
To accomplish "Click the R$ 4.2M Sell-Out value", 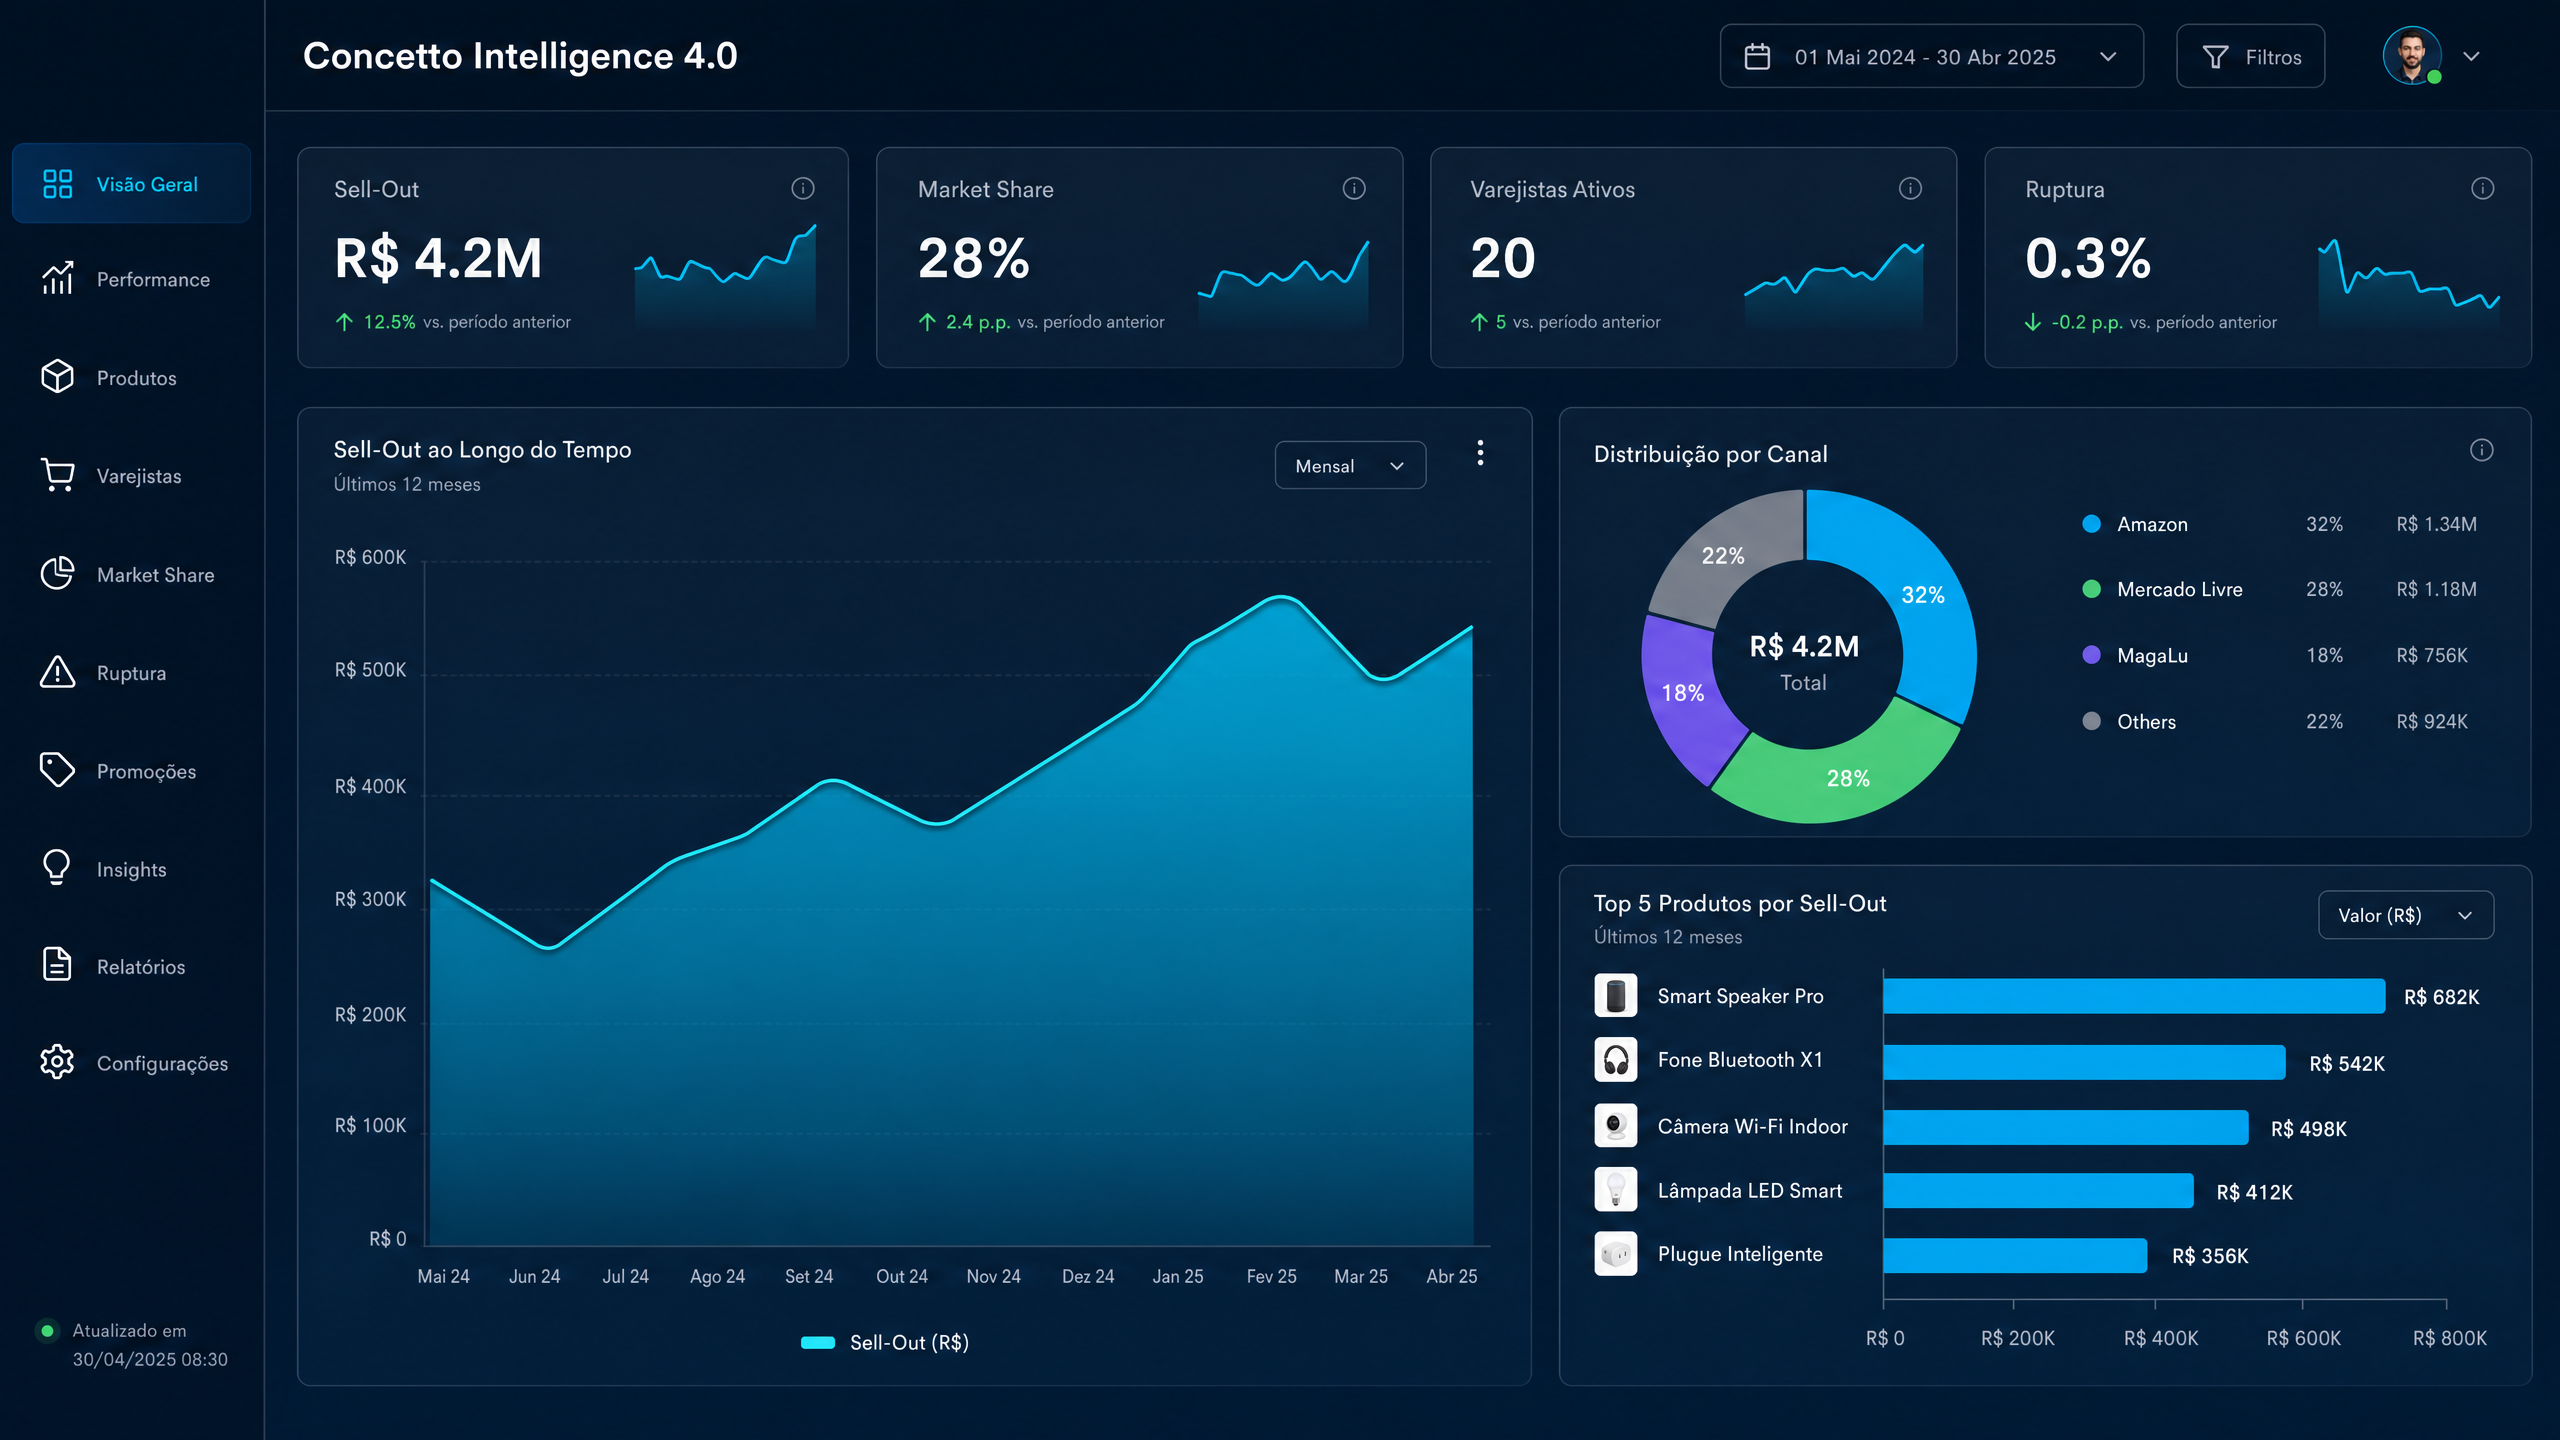I will (x=438, y=258).
